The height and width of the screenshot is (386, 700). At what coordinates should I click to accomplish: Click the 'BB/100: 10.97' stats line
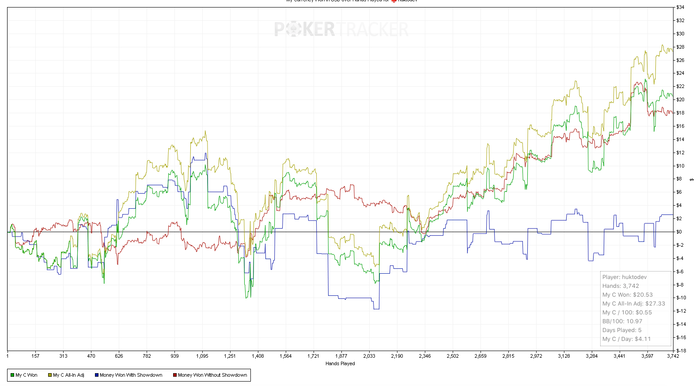[622, 321]
